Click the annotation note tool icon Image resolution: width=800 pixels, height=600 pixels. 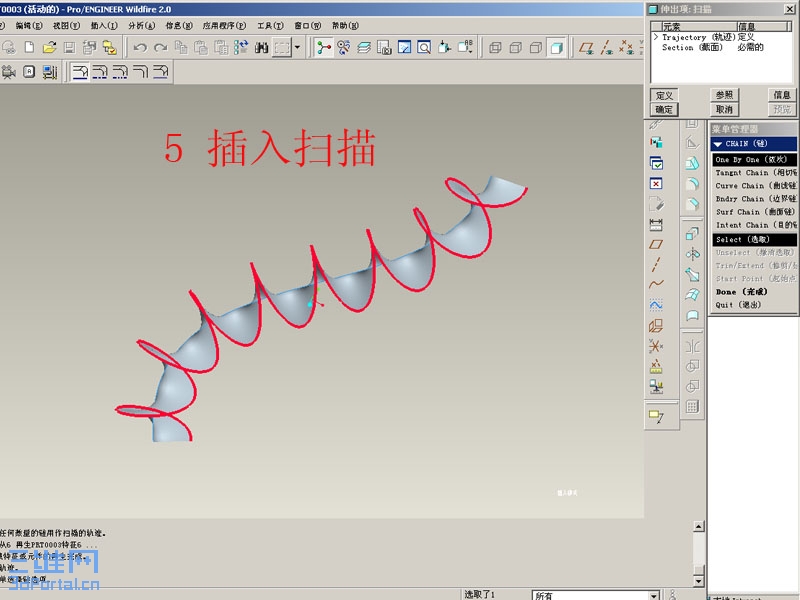click(656, 416)
